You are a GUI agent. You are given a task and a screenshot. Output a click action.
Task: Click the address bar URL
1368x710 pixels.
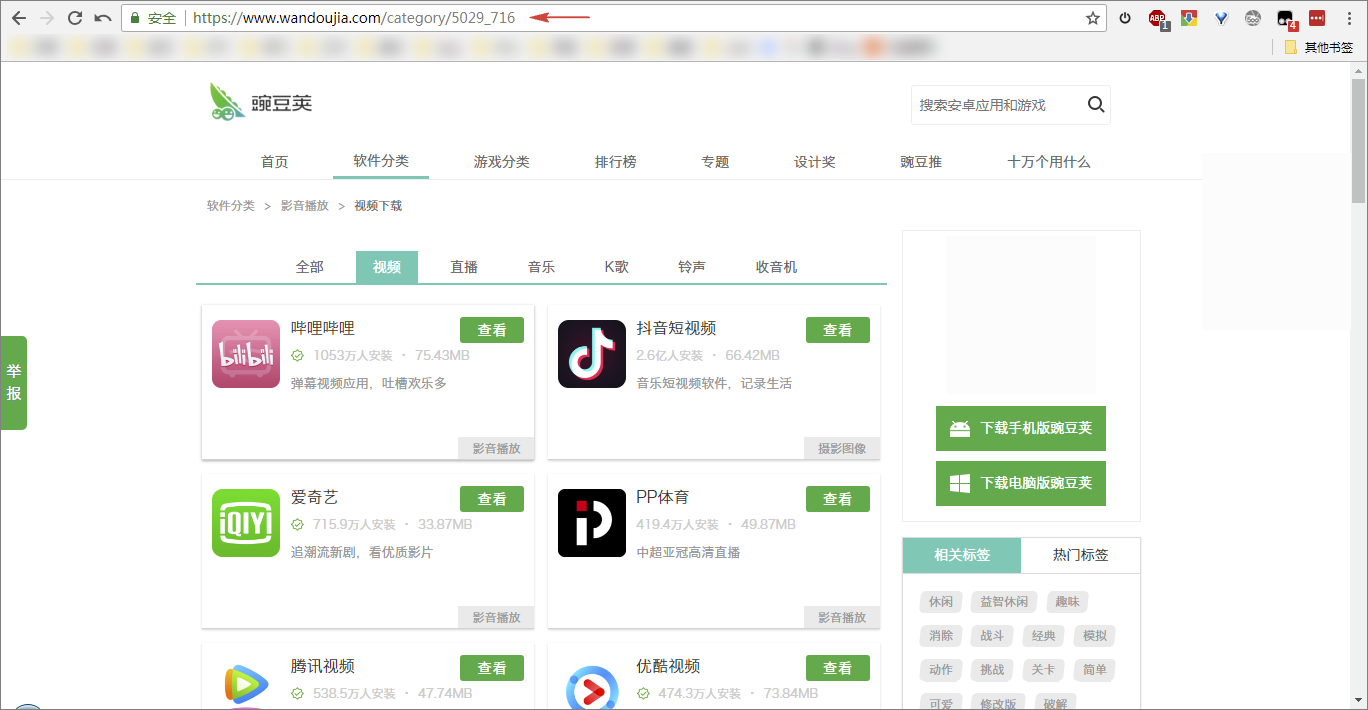click(354, 18)
